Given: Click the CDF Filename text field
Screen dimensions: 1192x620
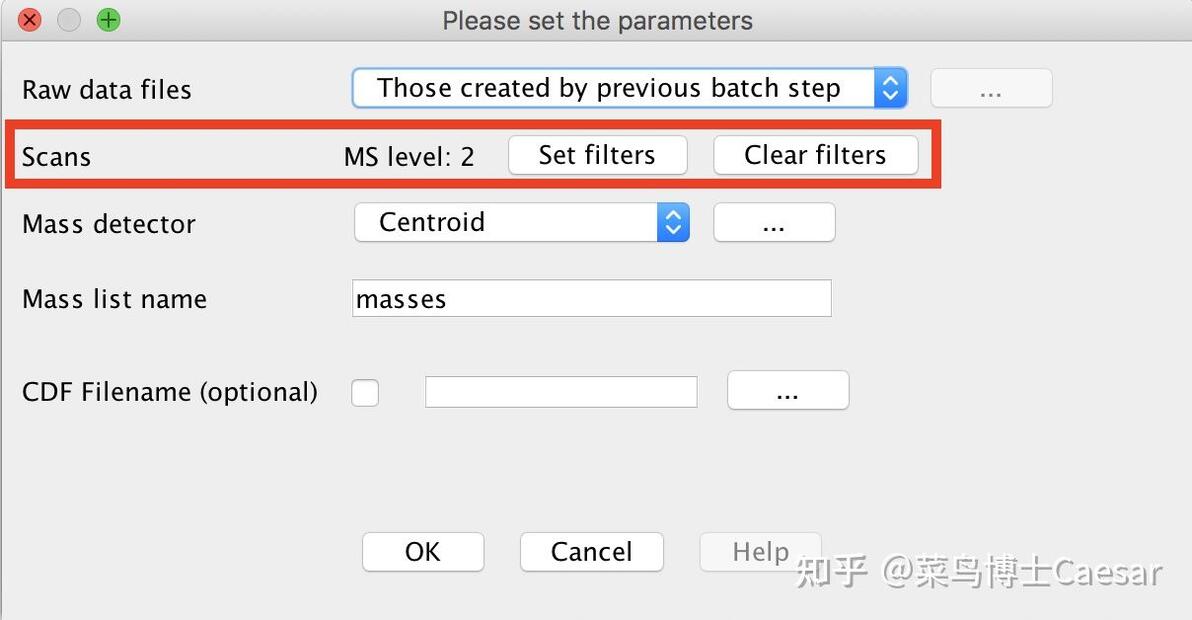Looking at the screenshot, I should (x=561, y=392).
